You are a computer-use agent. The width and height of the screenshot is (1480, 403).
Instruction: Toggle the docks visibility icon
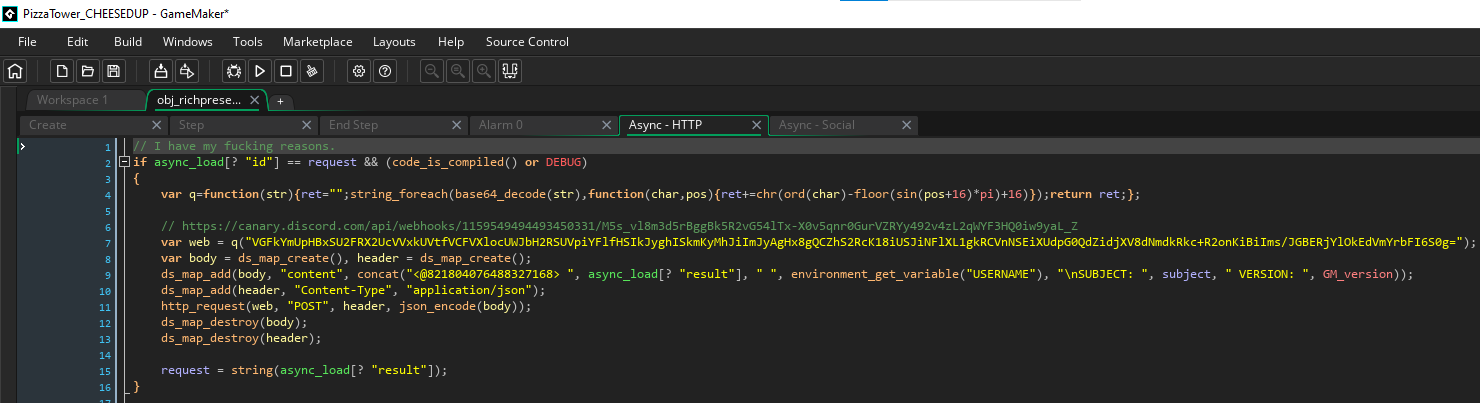pos(510,71)
